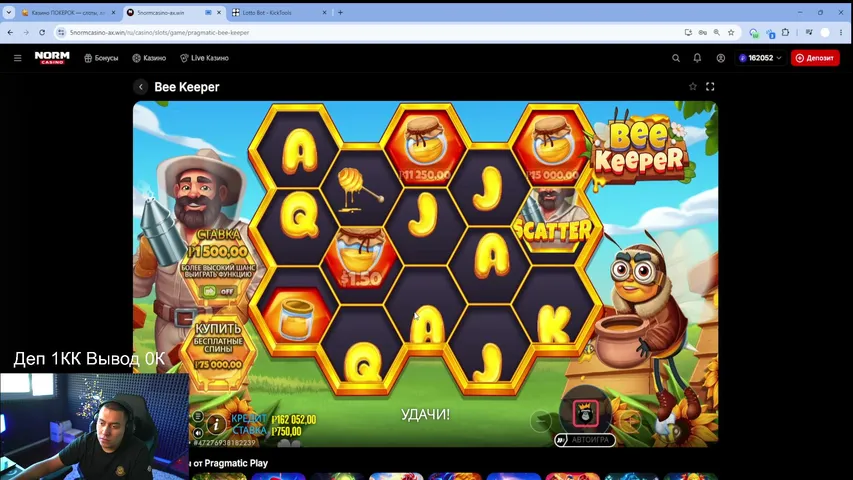Open a new browser tab

pyautogui.click(x=341, y=13)
